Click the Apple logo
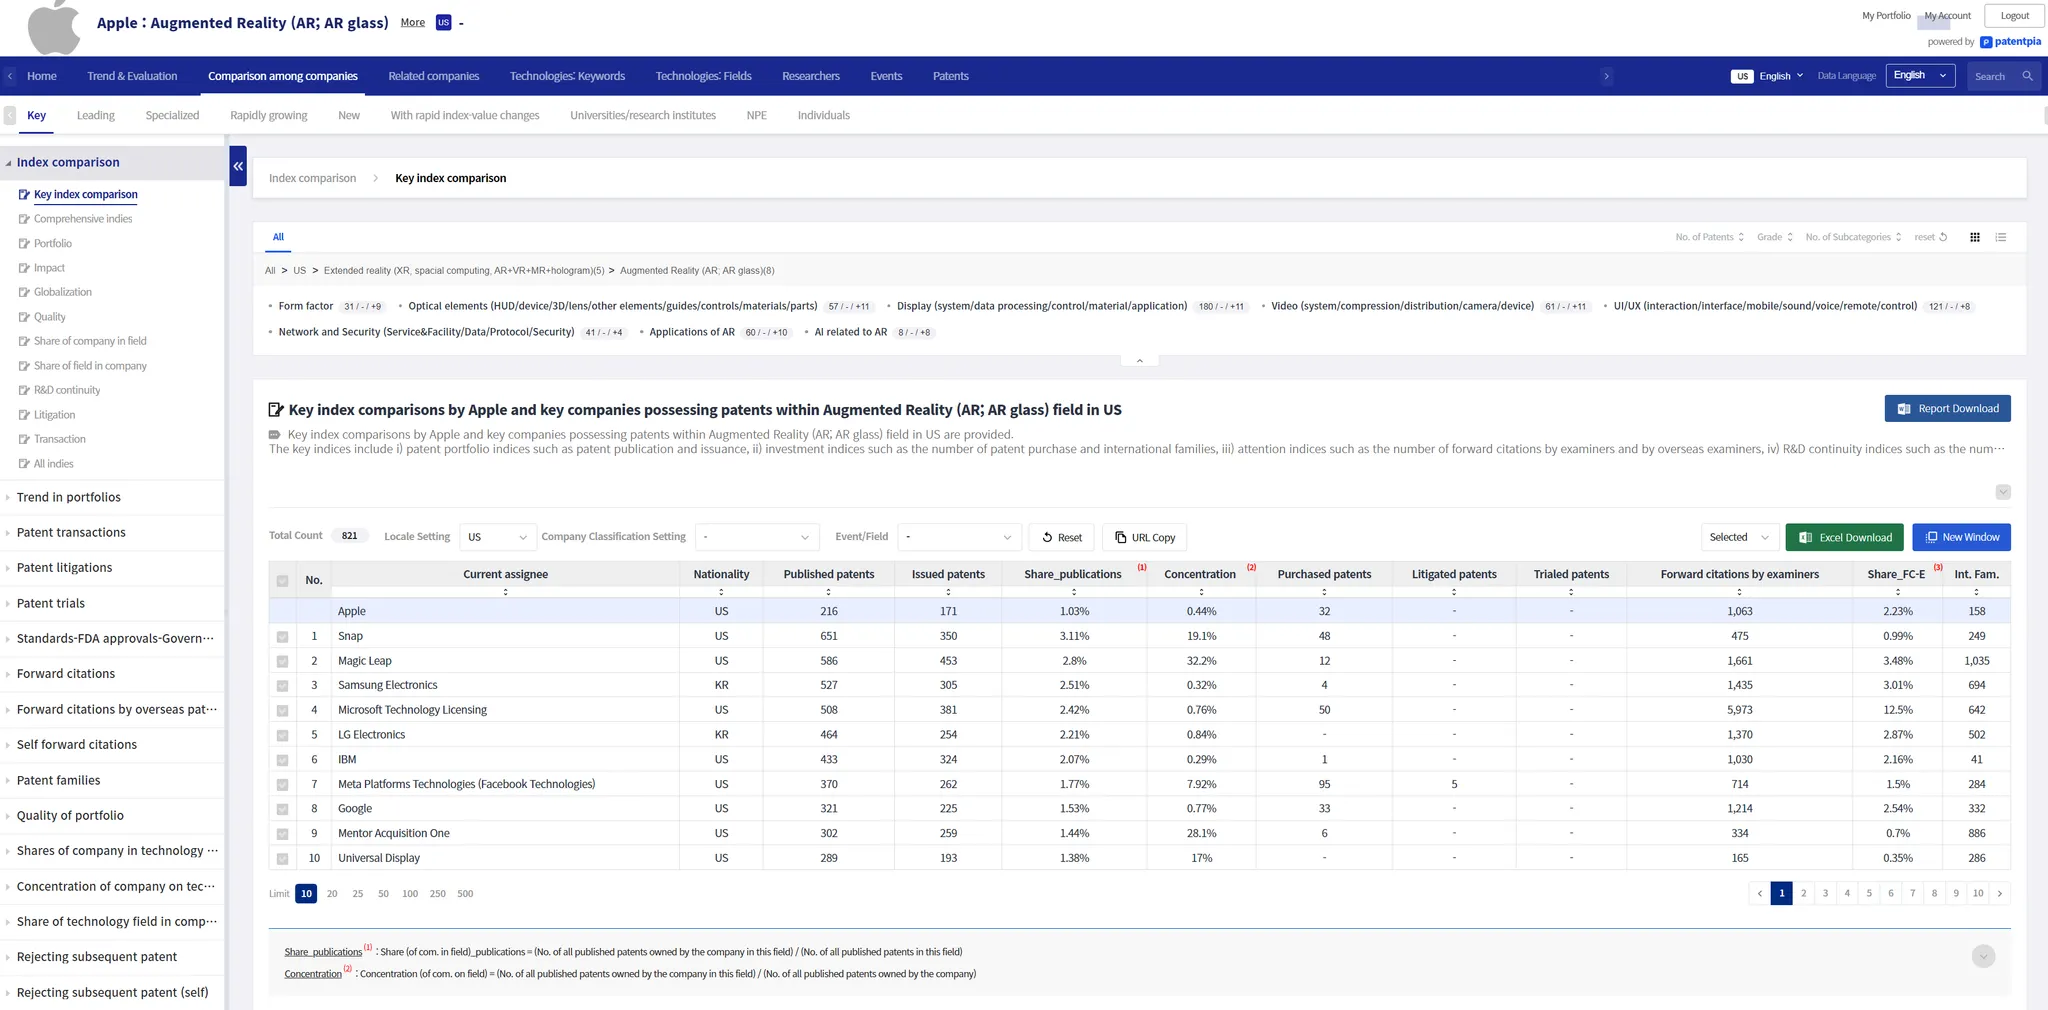Image resolution: width=2048 pixels, height=1010 pixels. coord(54,27)
